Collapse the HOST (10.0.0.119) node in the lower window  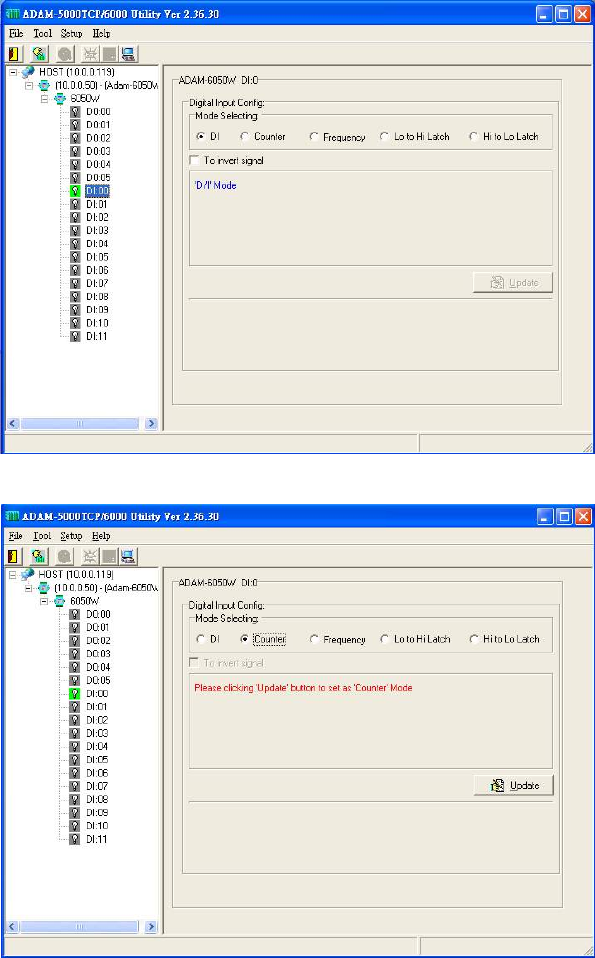[x=13, y=574]
